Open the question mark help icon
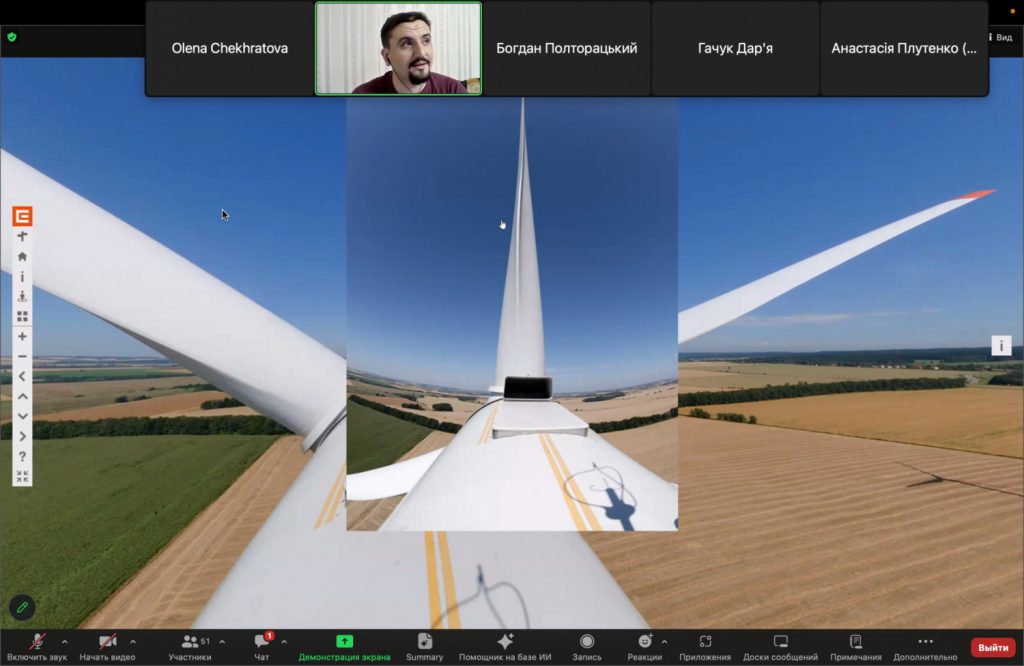 [x=22, y=456]
